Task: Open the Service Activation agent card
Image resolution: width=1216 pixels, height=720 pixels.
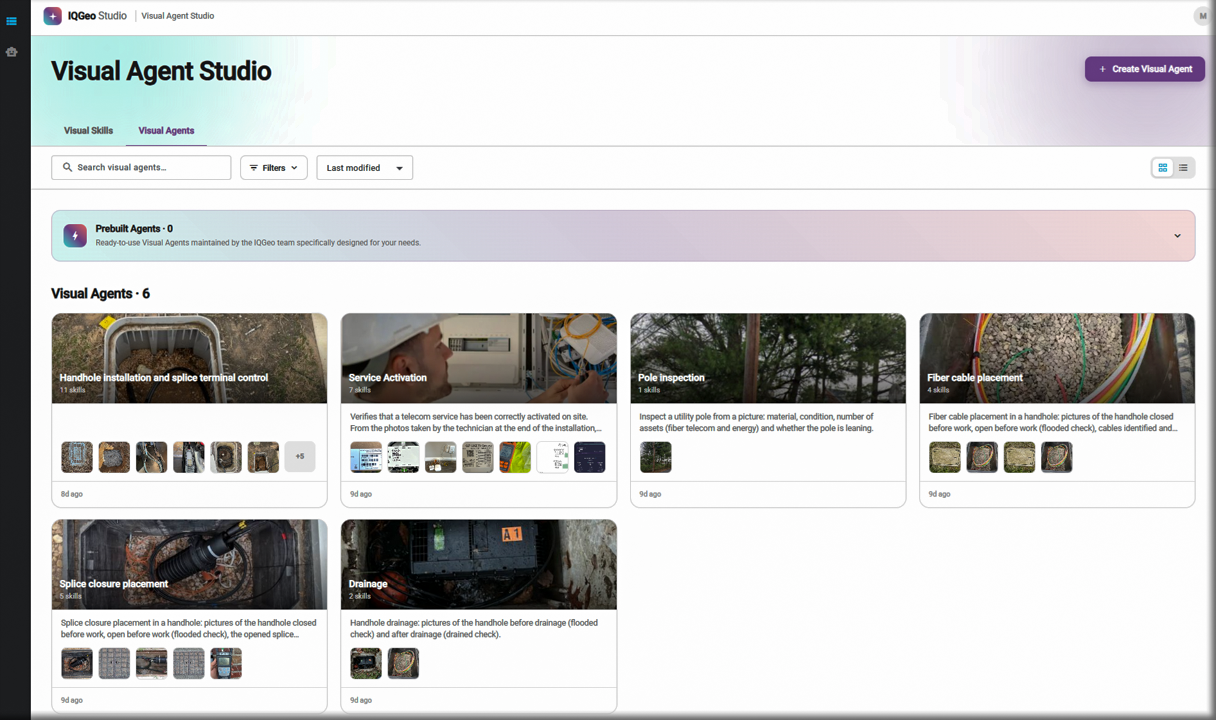Action: [479, 410]
